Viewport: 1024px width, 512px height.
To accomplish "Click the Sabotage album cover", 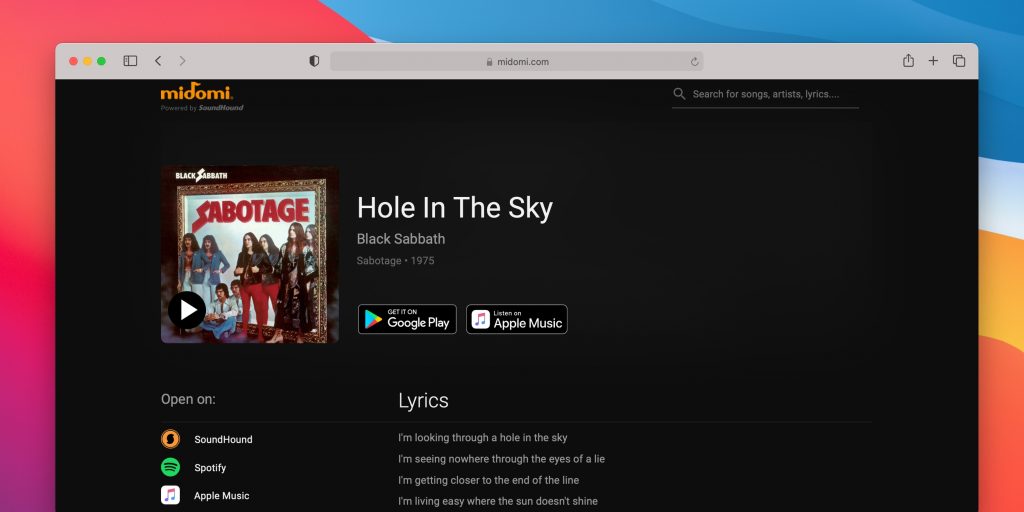I will [249, 254].
